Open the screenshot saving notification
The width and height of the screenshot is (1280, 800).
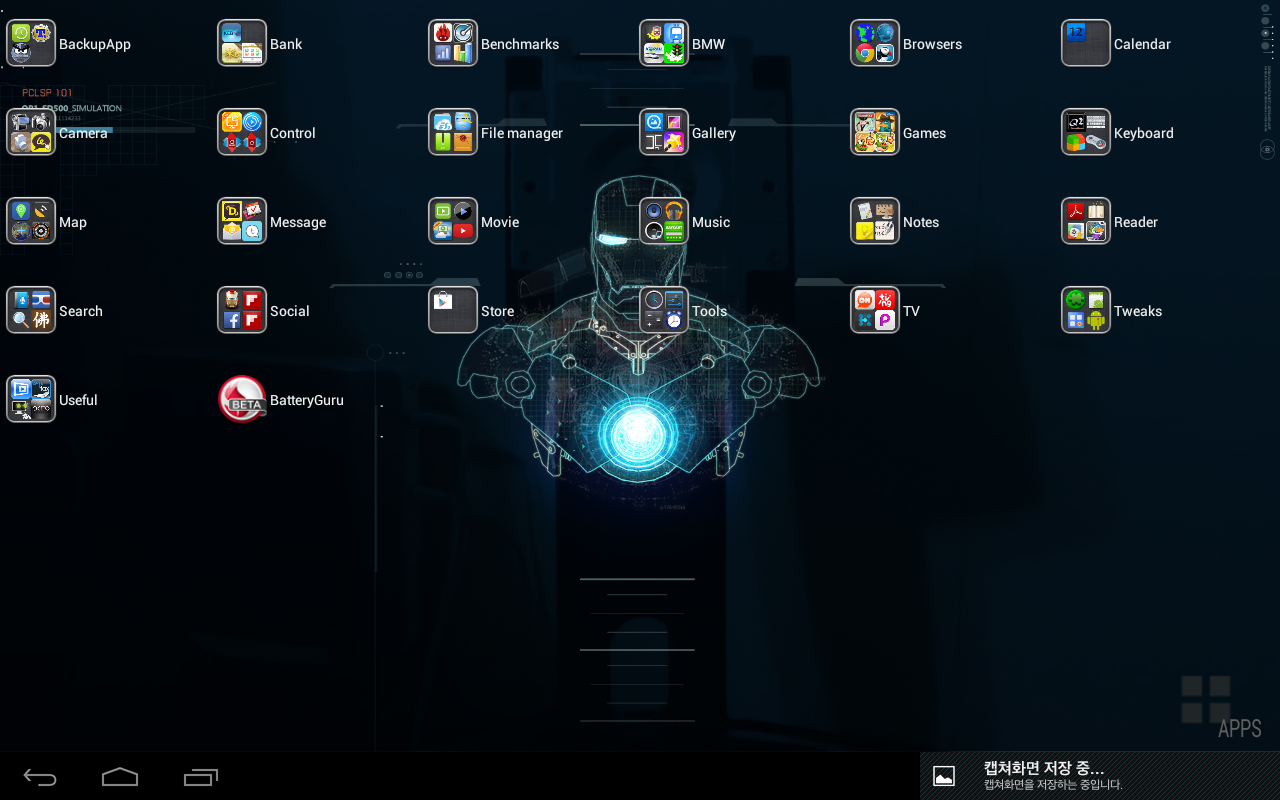(1100, 776)
